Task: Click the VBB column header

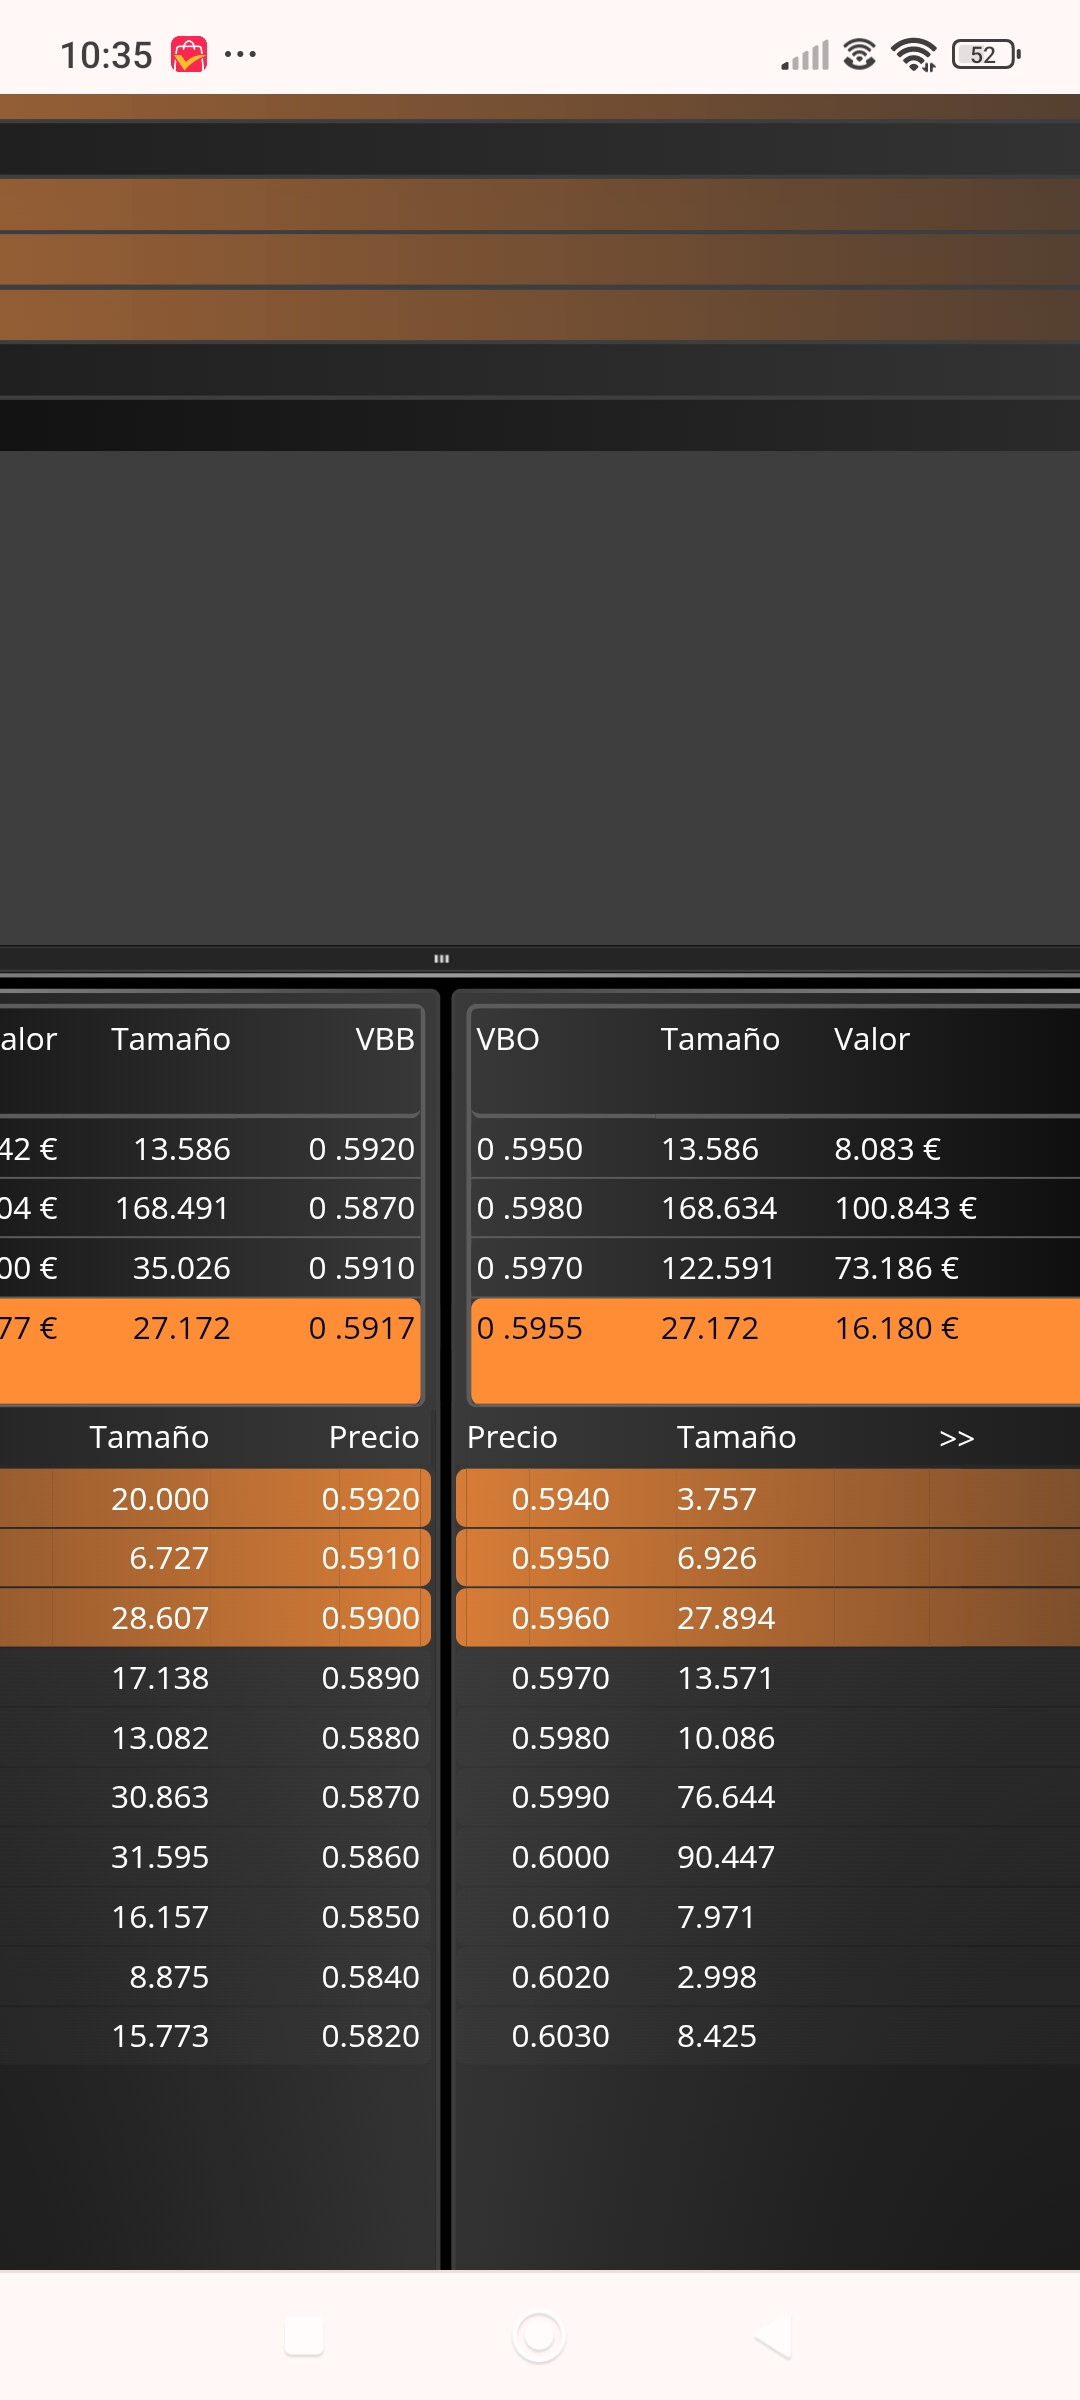Action: pyautogui.click(x=385, y=1039)
